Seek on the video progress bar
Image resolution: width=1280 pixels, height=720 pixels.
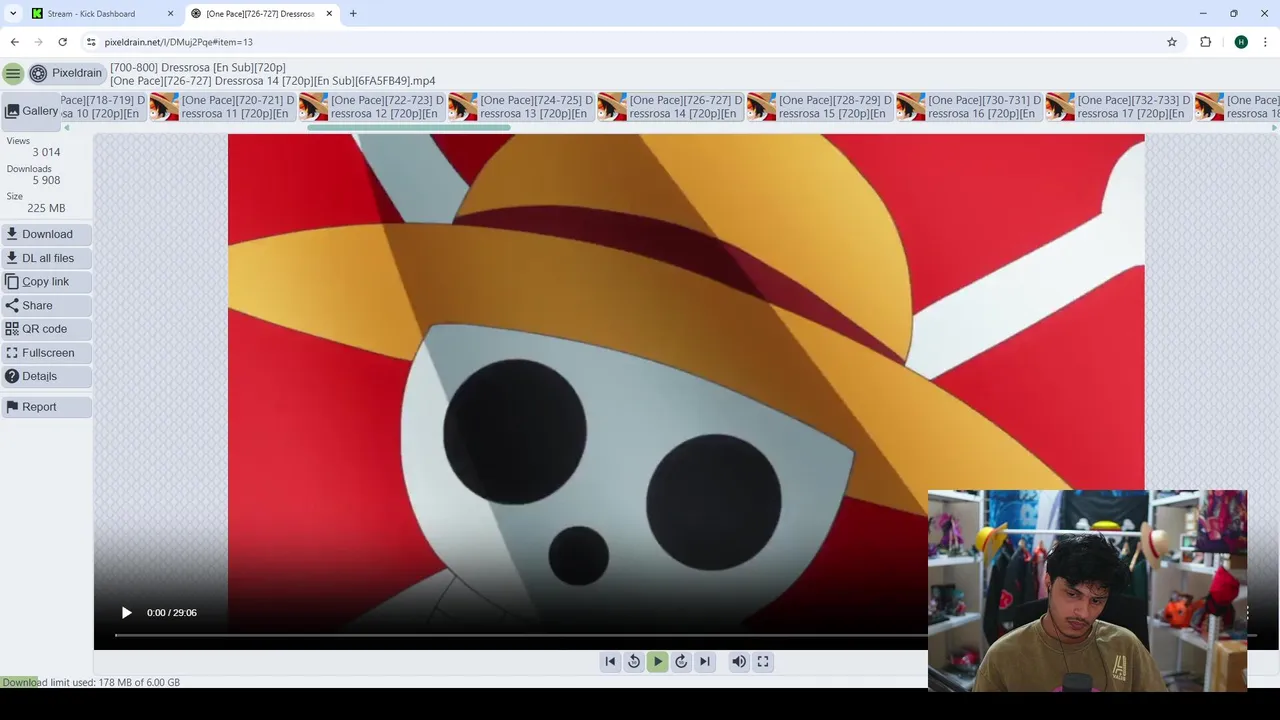520,635
